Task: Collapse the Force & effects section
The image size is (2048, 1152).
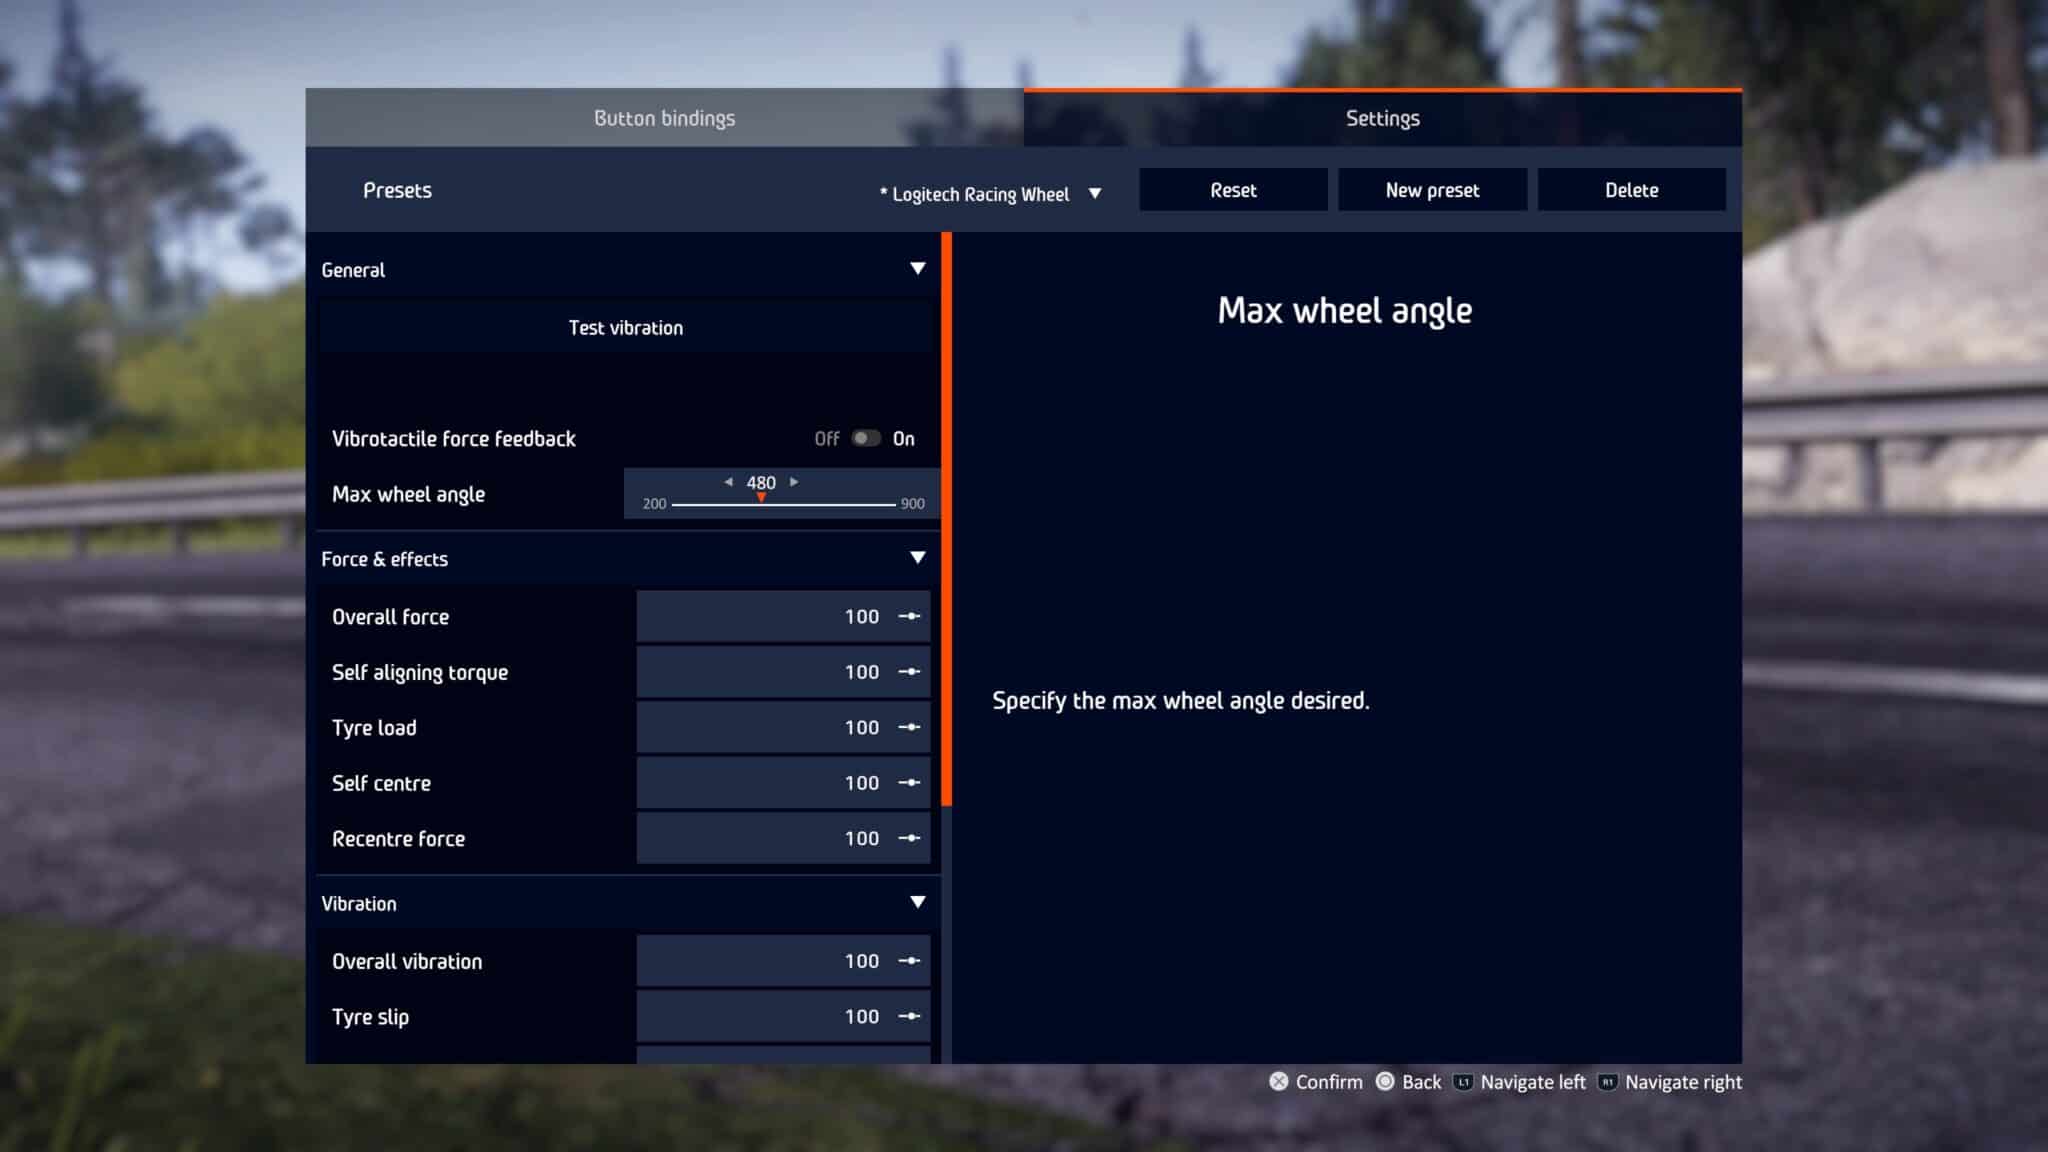Action: pos(917,558)
